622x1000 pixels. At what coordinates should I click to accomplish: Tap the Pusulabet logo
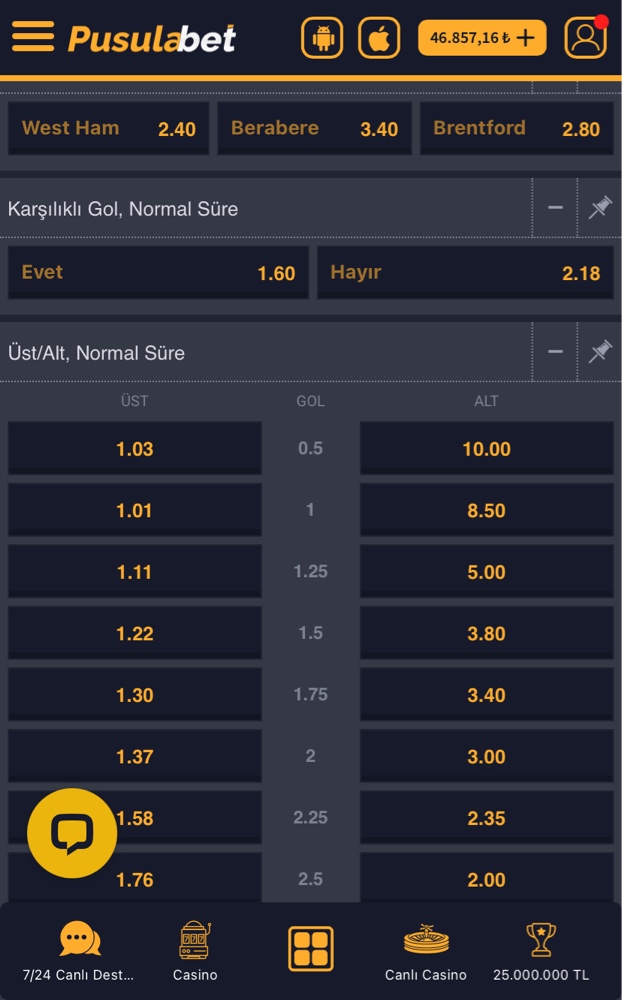[x=152, y=38]
